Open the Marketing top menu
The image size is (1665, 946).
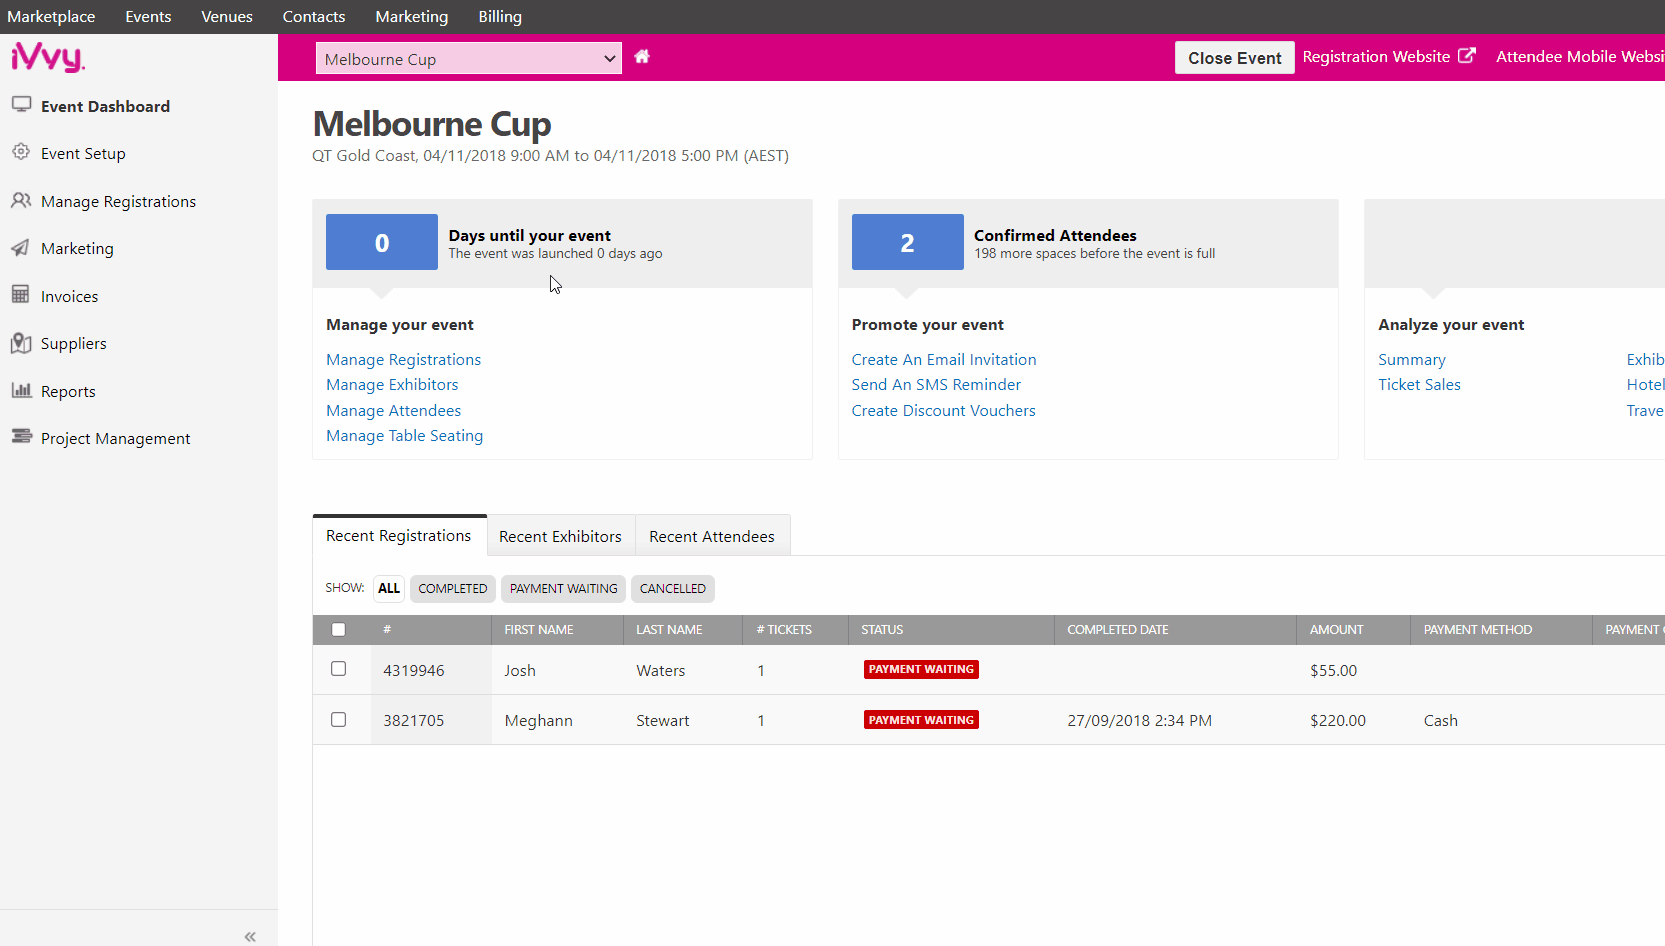pyautogui.click(x=412, y=17)
